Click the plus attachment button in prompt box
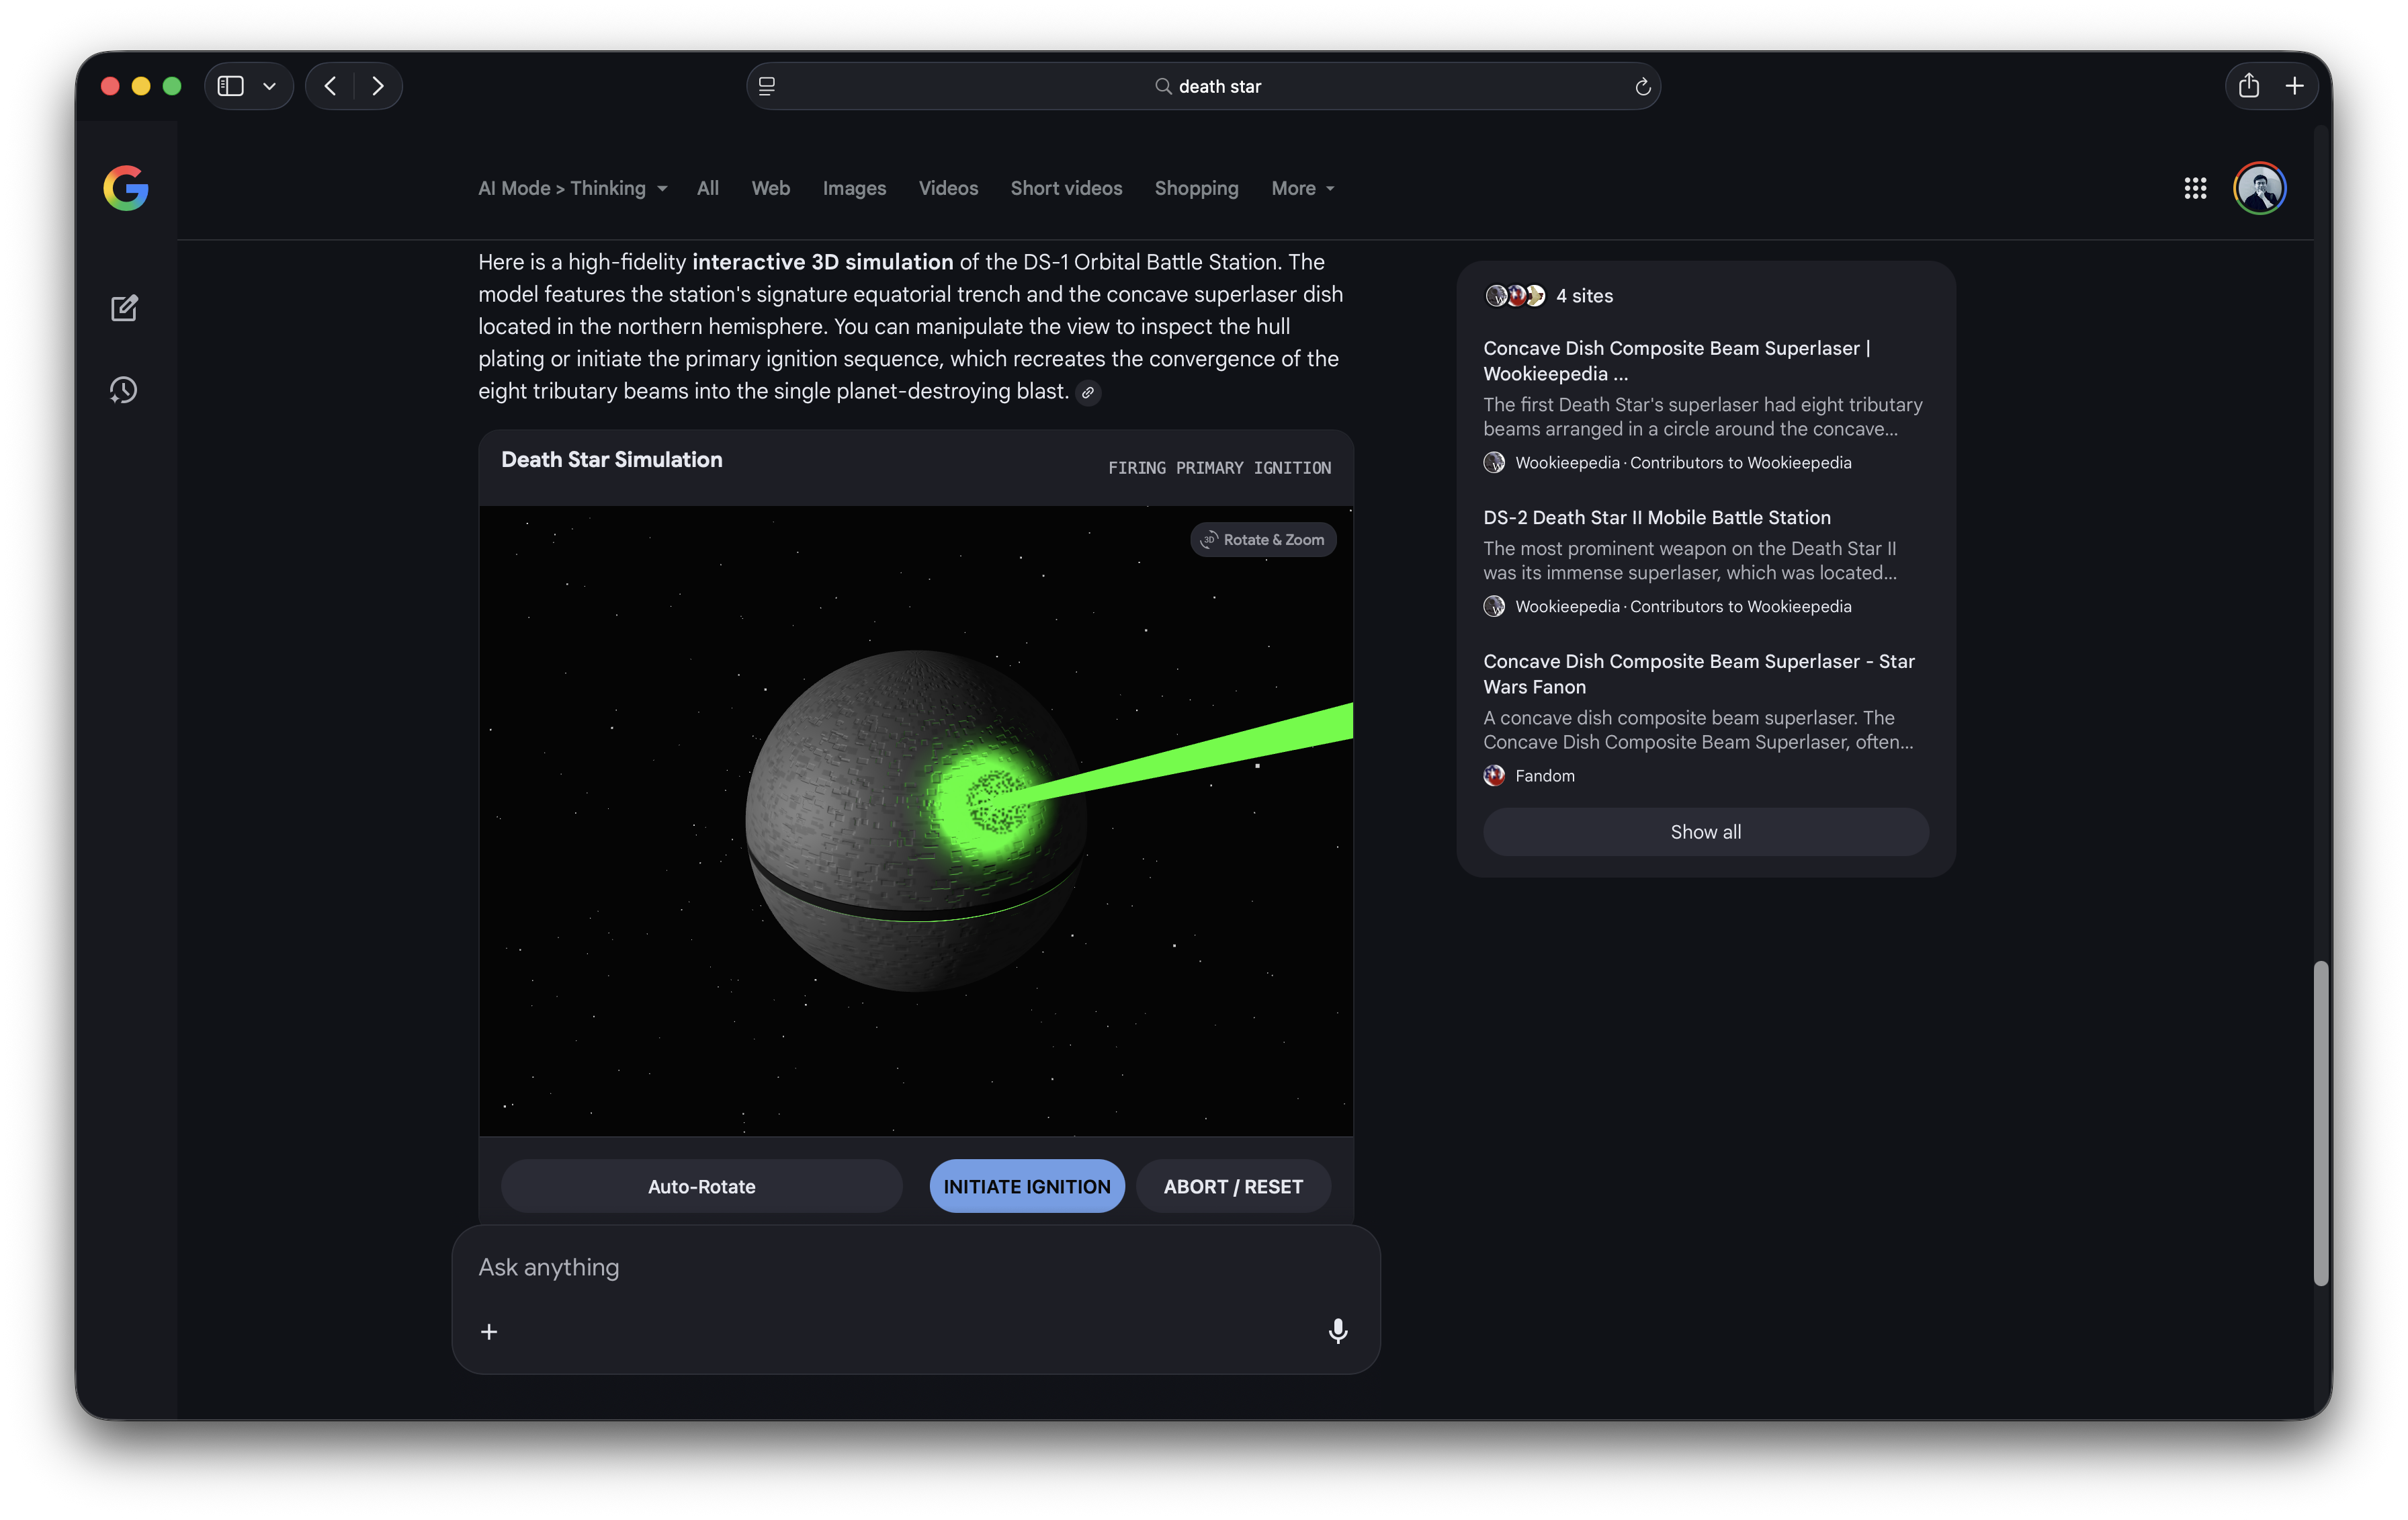The height and width of the screenshot is (1520, 2408). pos(489,1332)
